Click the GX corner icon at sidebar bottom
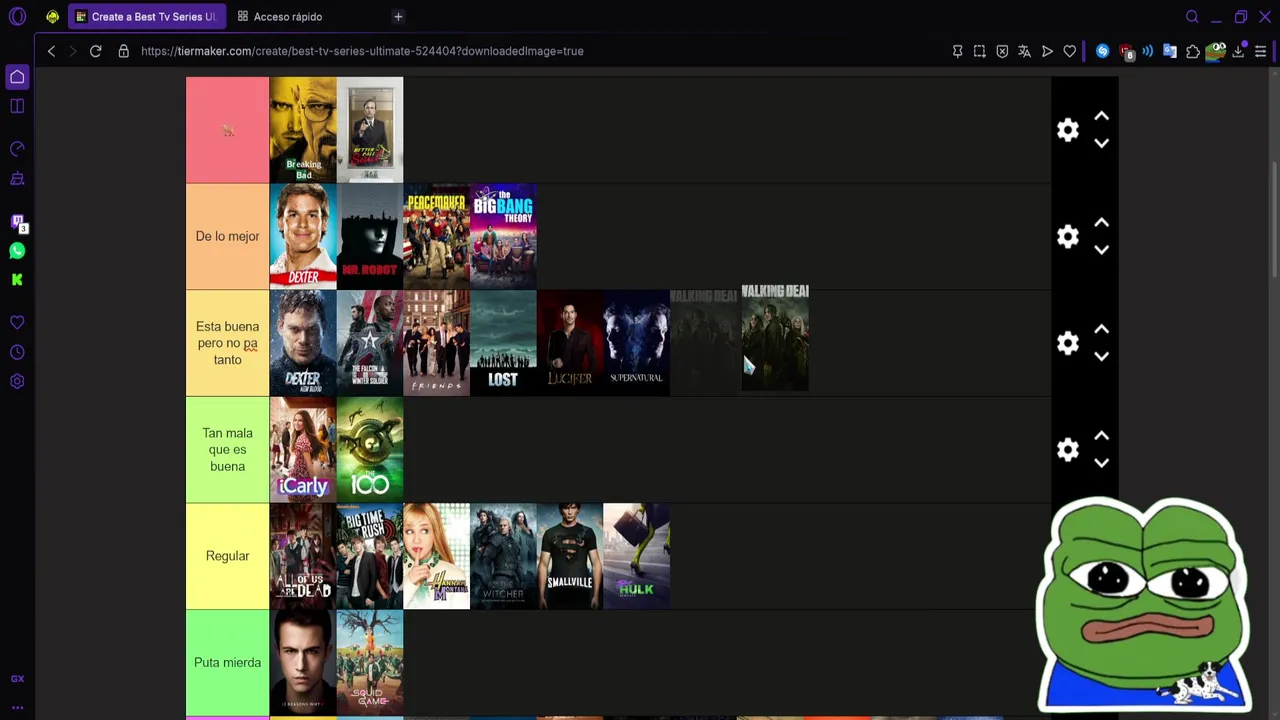Viewport: 1280px width, 720px height. point(17,679)
